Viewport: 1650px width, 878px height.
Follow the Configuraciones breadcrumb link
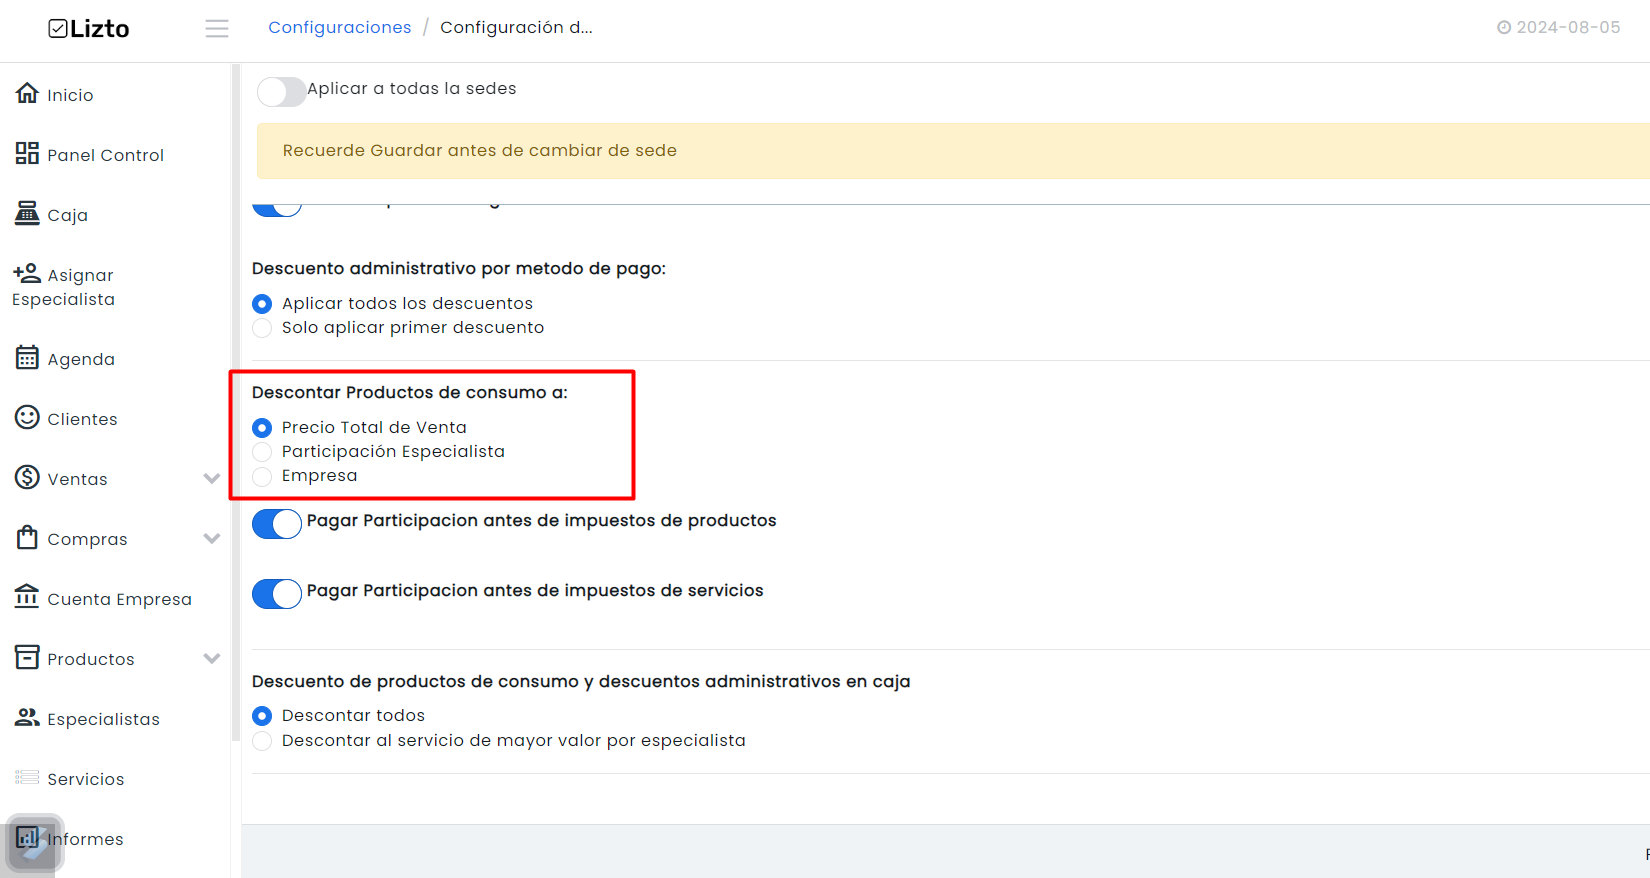(340, 28)
